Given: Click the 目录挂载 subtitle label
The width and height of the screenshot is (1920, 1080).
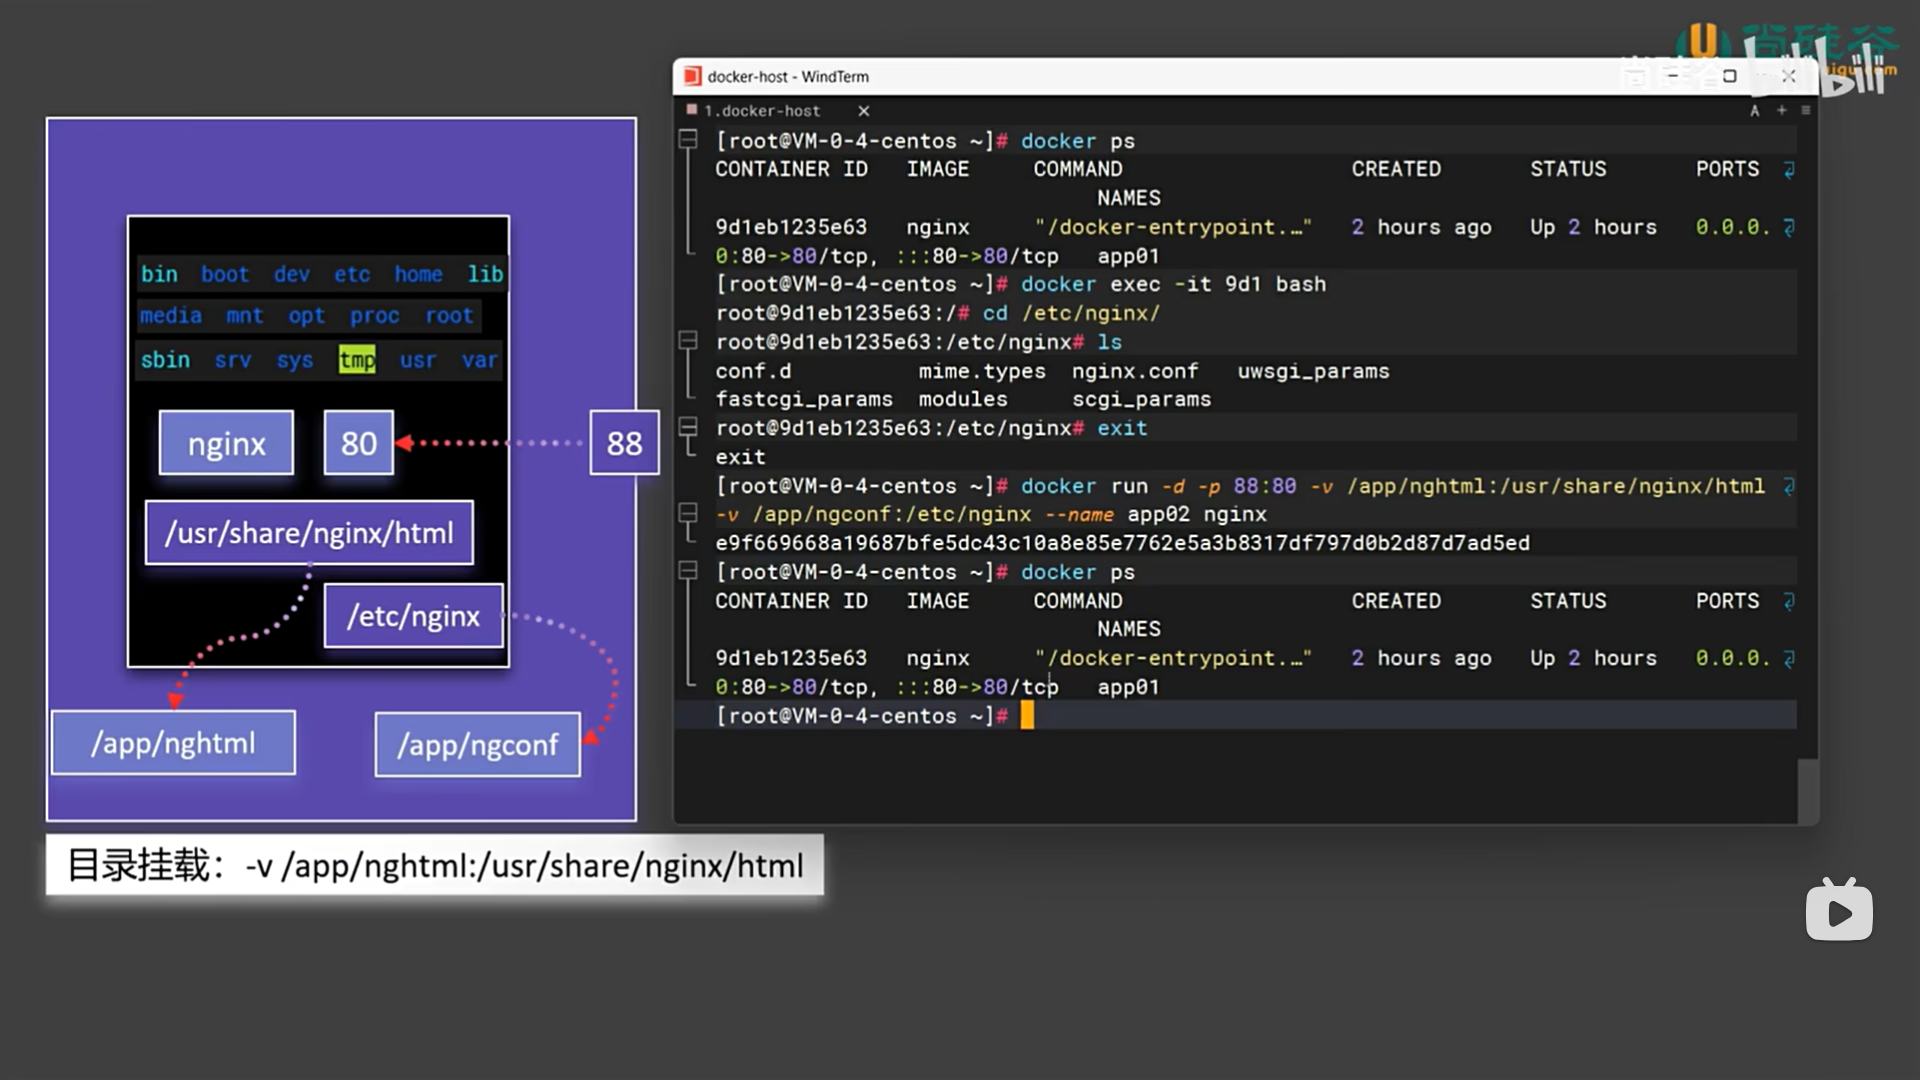Looking at the screenshot, I should point(434,866).
